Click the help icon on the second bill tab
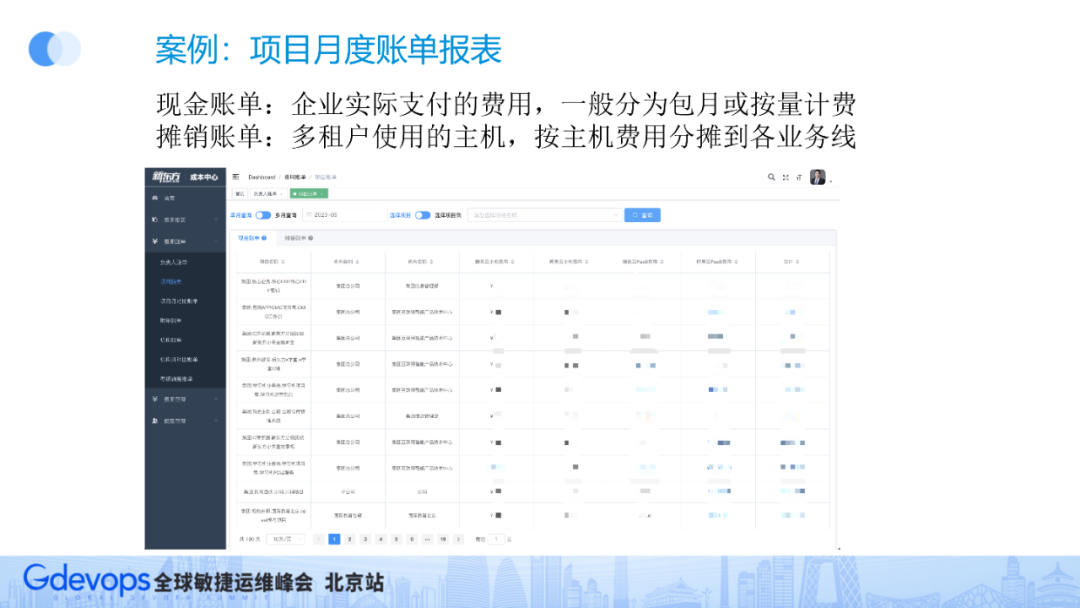Screen dimensions: 1080x608 point(311,238)
